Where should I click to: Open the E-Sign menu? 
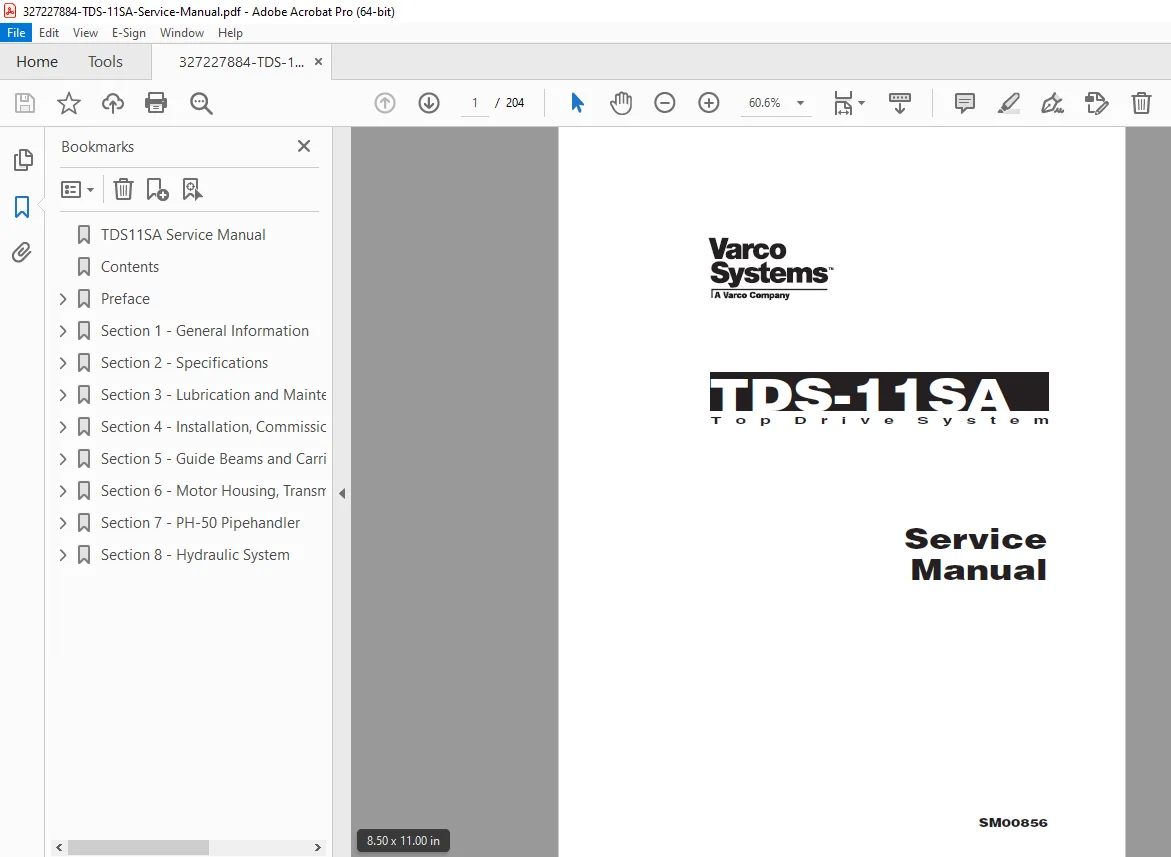coord(128,33)
